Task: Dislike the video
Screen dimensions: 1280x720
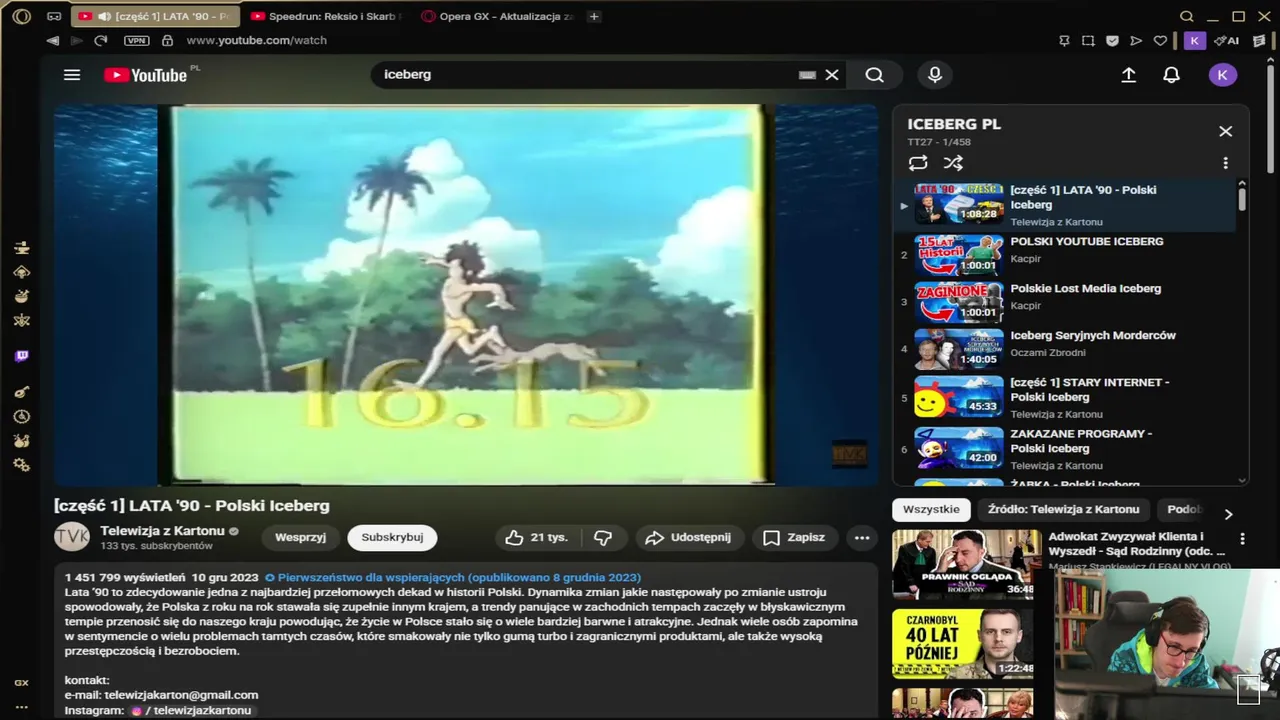Action: pos(603,538)
